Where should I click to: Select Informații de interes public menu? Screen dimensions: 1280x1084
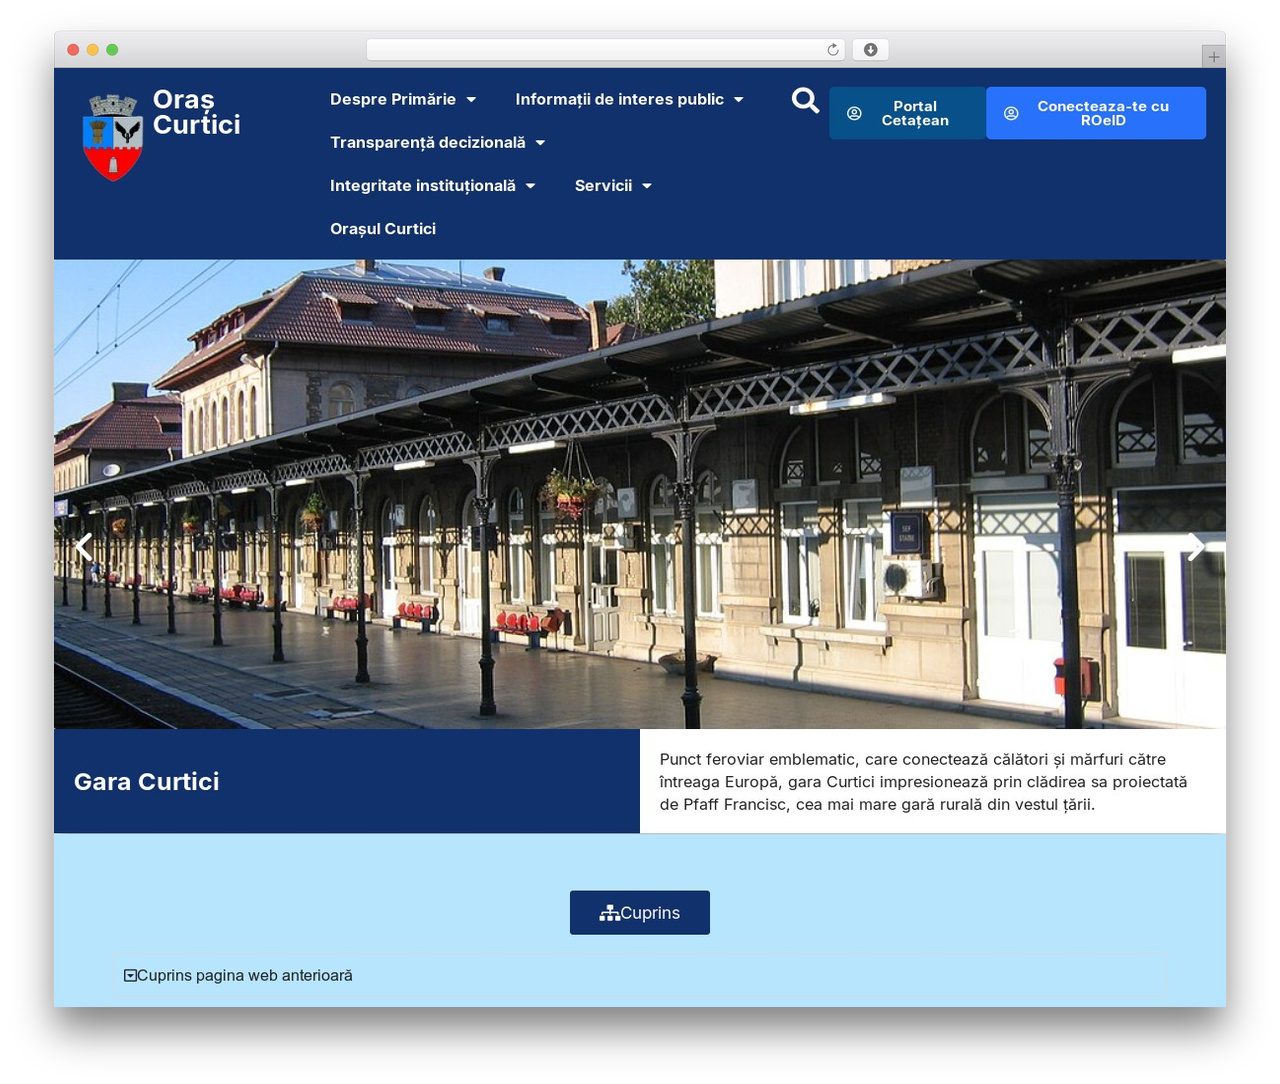(x=619, y=100)
